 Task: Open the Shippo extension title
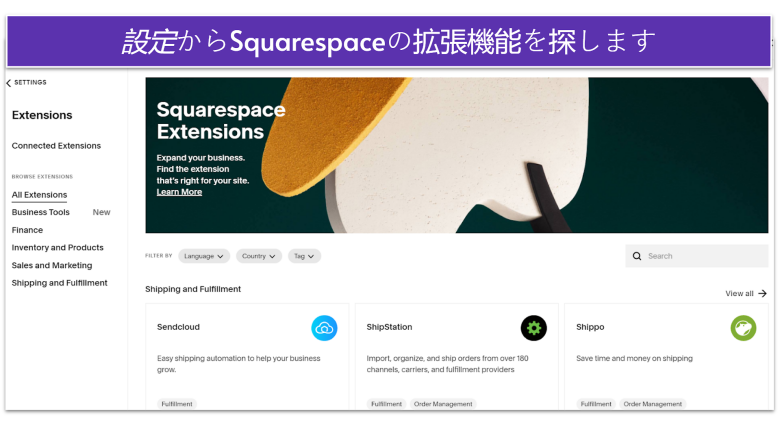590,327
